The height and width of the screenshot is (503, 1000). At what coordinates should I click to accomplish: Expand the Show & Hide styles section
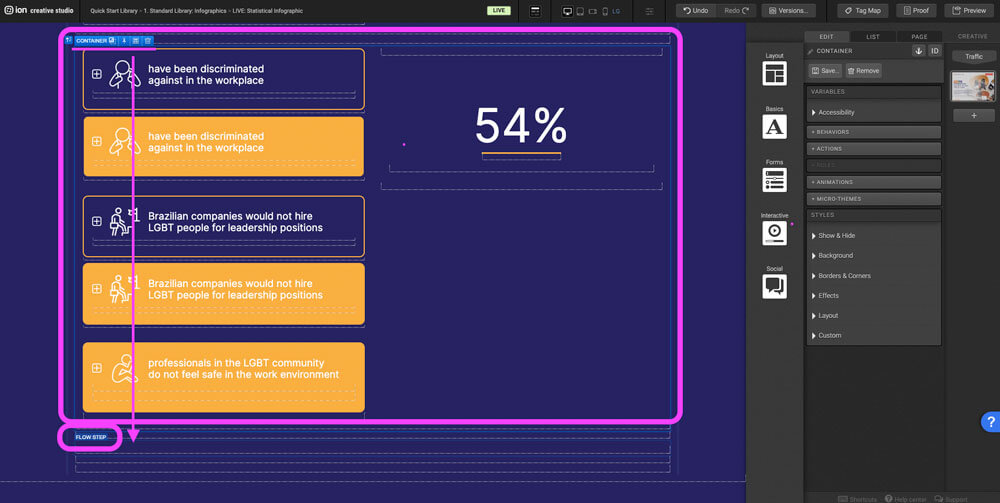tap(836, 236)
